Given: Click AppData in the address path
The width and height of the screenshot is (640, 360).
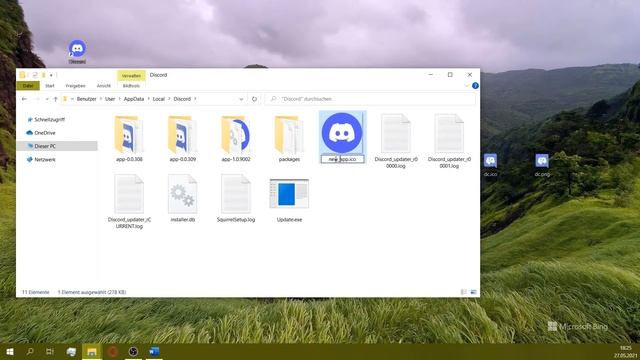Looking at the screenshot, I should coord(134,99).
